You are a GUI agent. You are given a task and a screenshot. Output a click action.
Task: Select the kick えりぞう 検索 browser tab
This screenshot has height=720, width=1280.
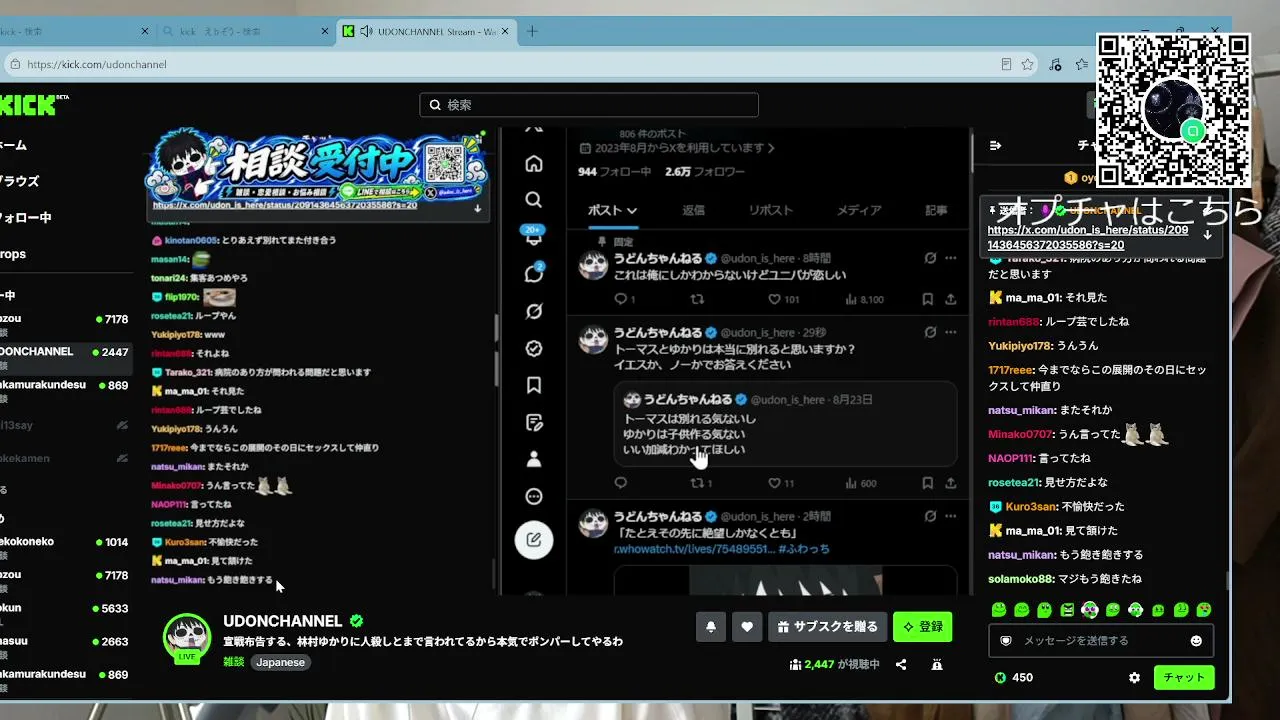point(244,31)
